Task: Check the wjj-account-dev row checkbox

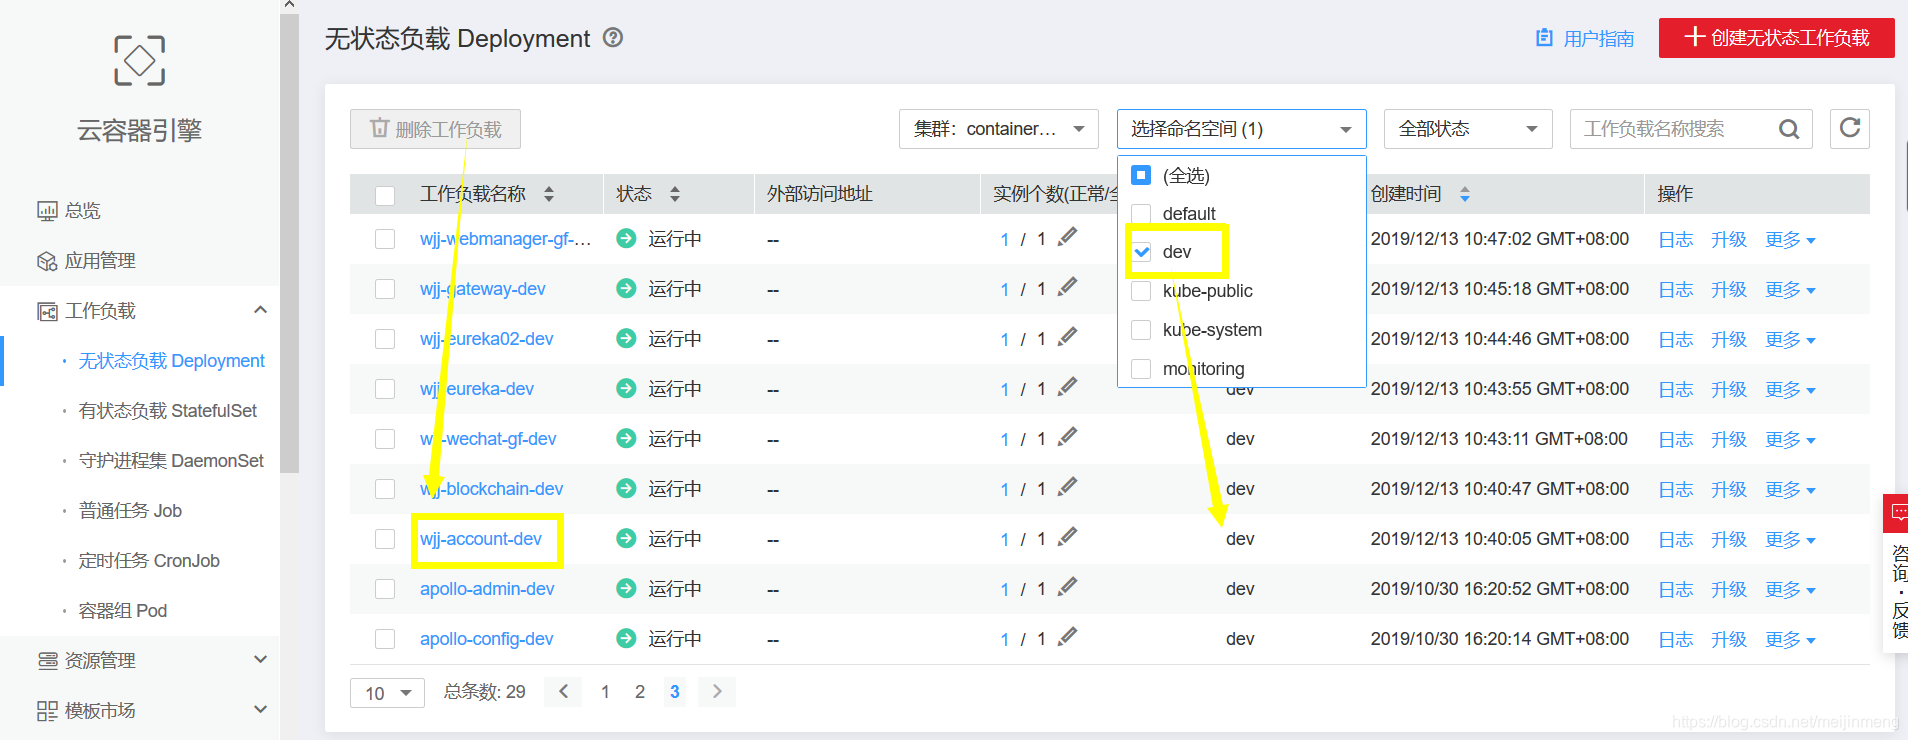Action: tap(385, 539)
